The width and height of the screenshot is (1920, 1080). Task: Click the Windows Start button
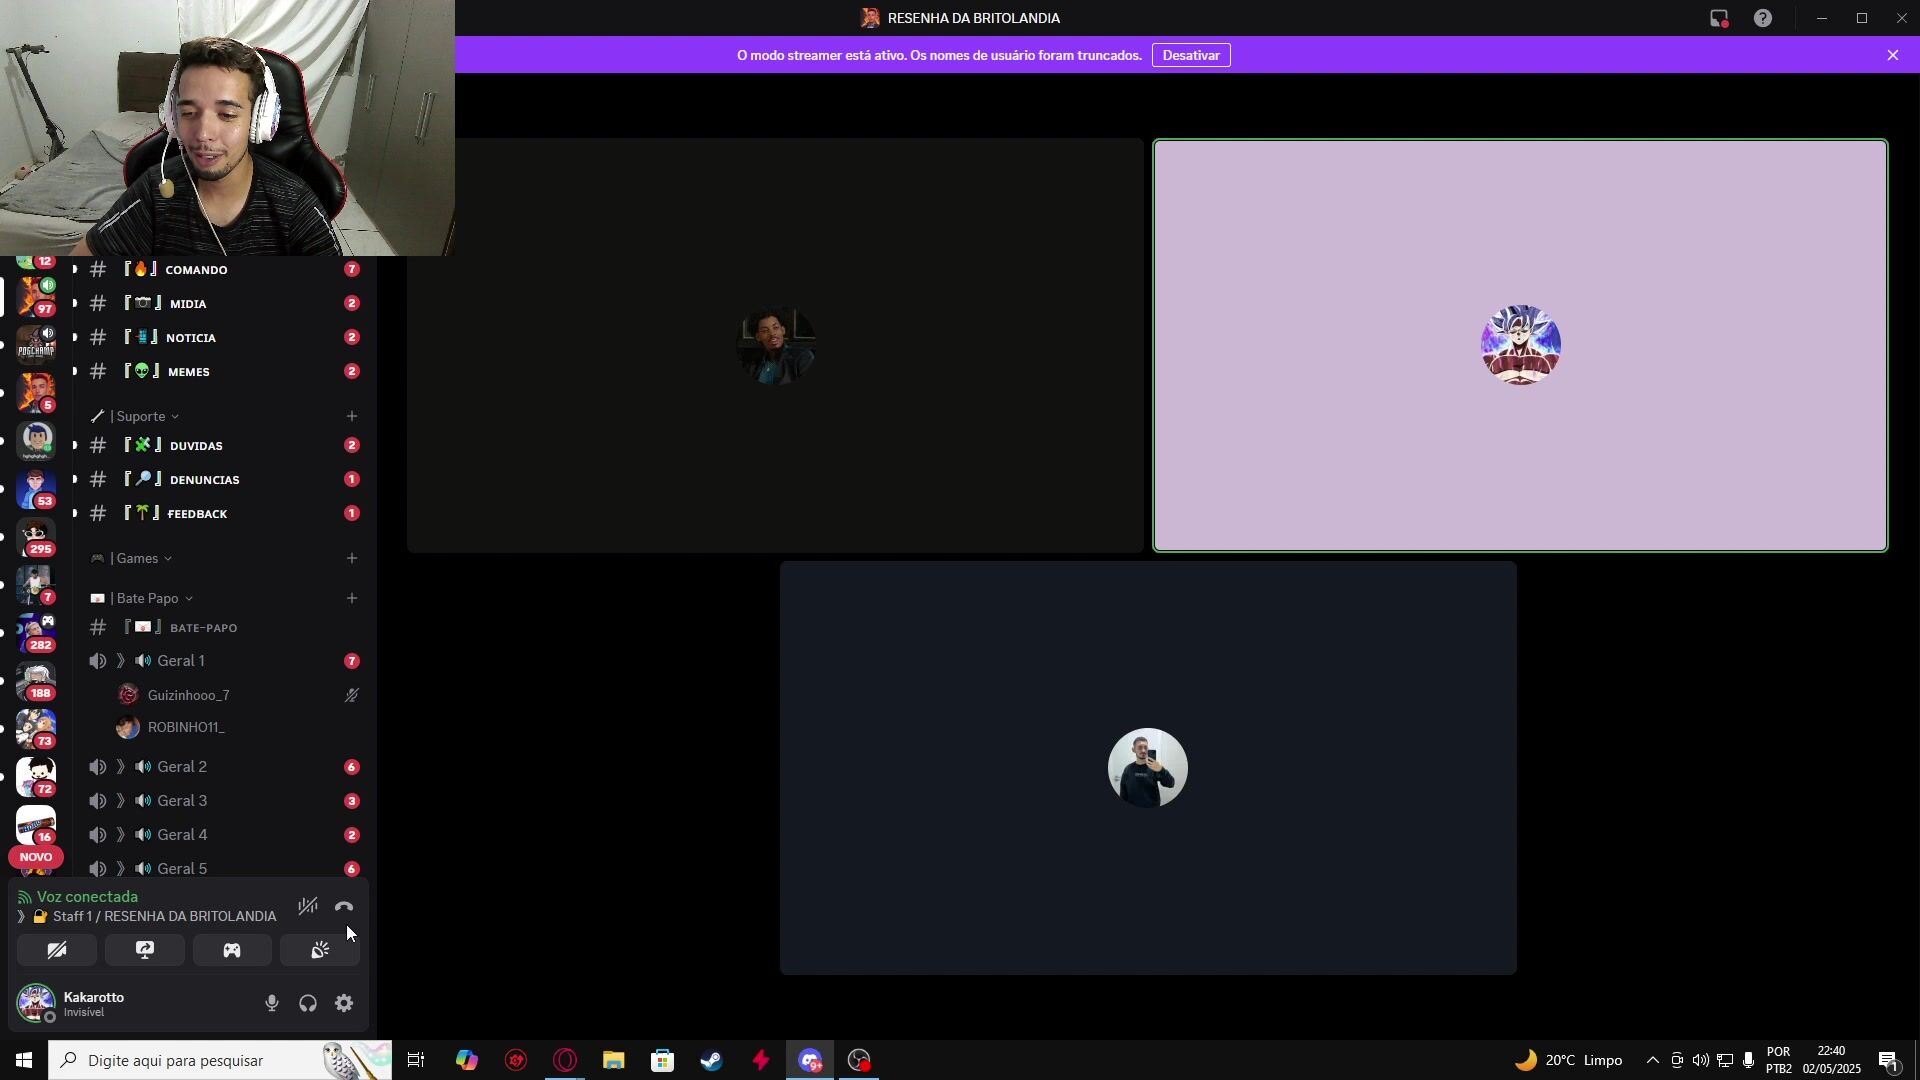pyautogui.click(x=24, y=1060)
